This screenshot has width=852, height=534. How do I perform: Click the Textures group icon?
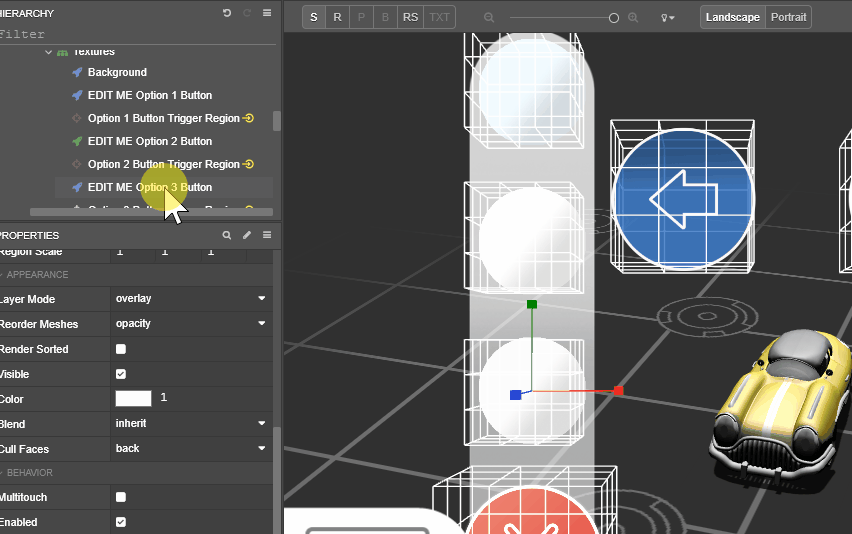tap(62, 52)
